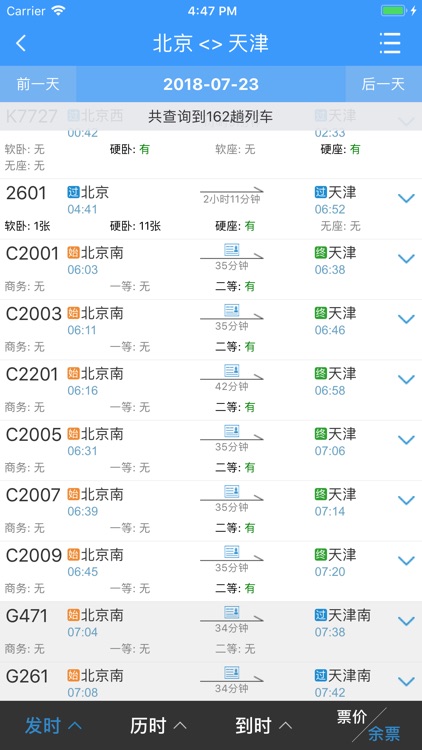Sort trains by 到时 arrival time
Viewport: 422px width, 750px height.
pyautogui.click(x=264, y=726)
